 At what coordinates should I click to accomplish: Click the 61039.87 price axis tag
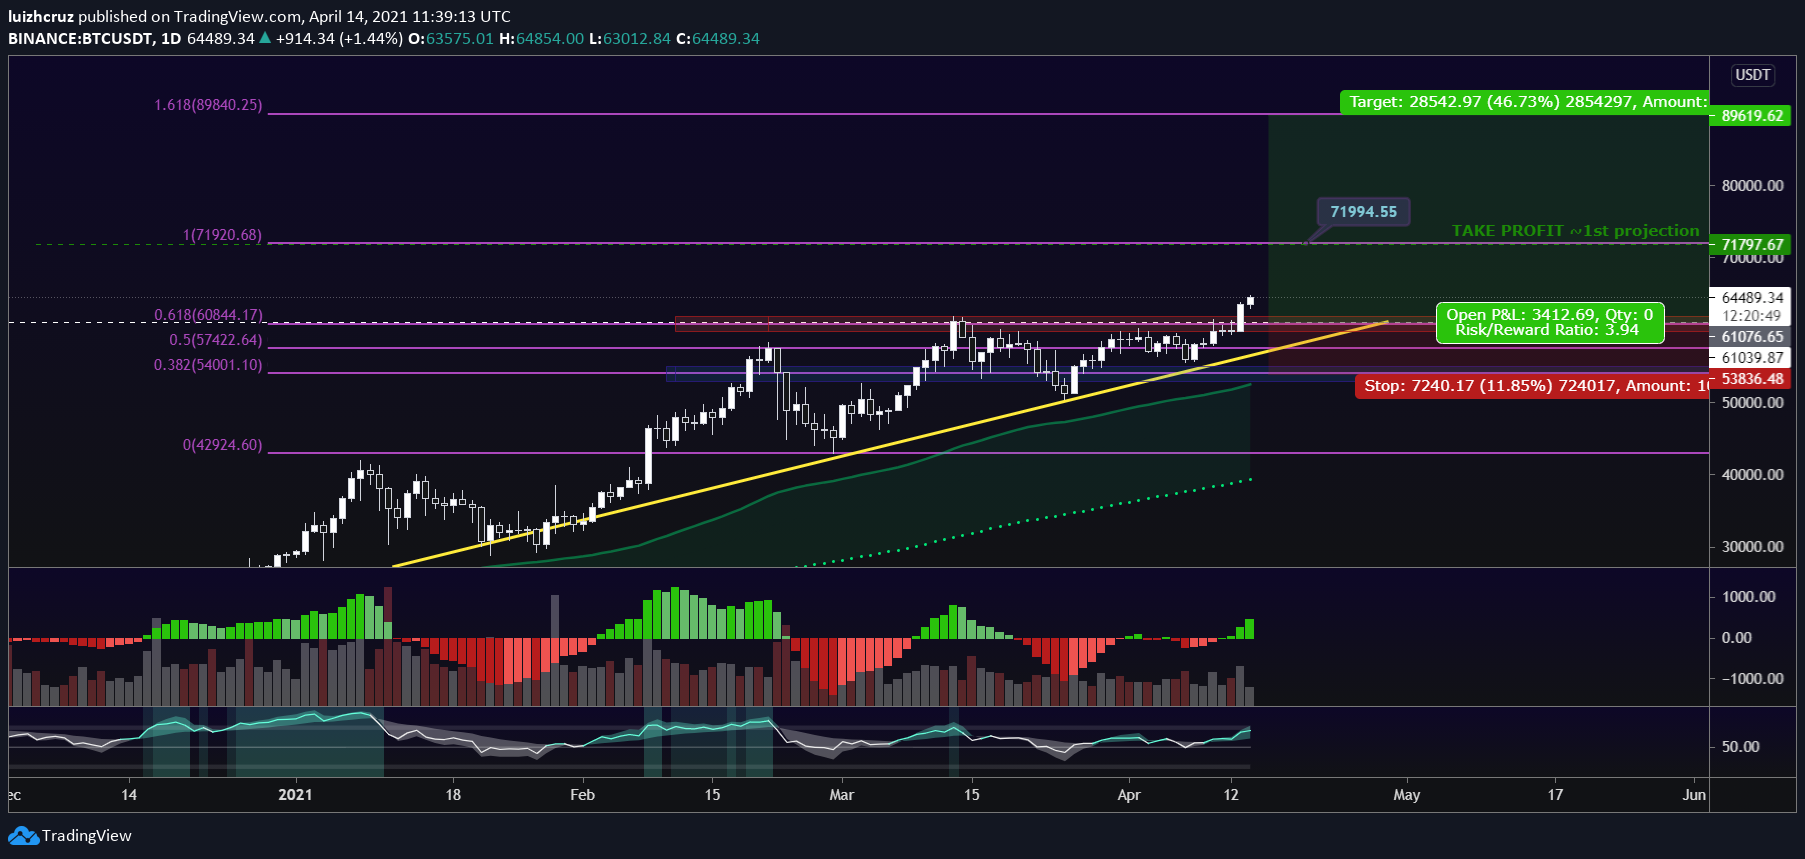click(1752, 358)
